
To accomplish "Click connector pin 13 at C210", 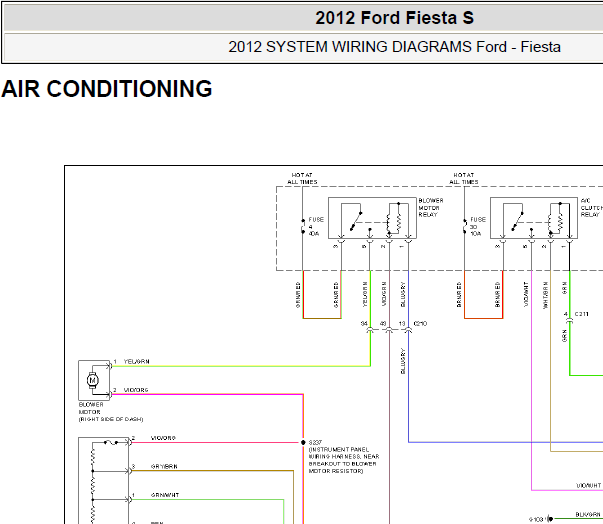I will point(402,324).
